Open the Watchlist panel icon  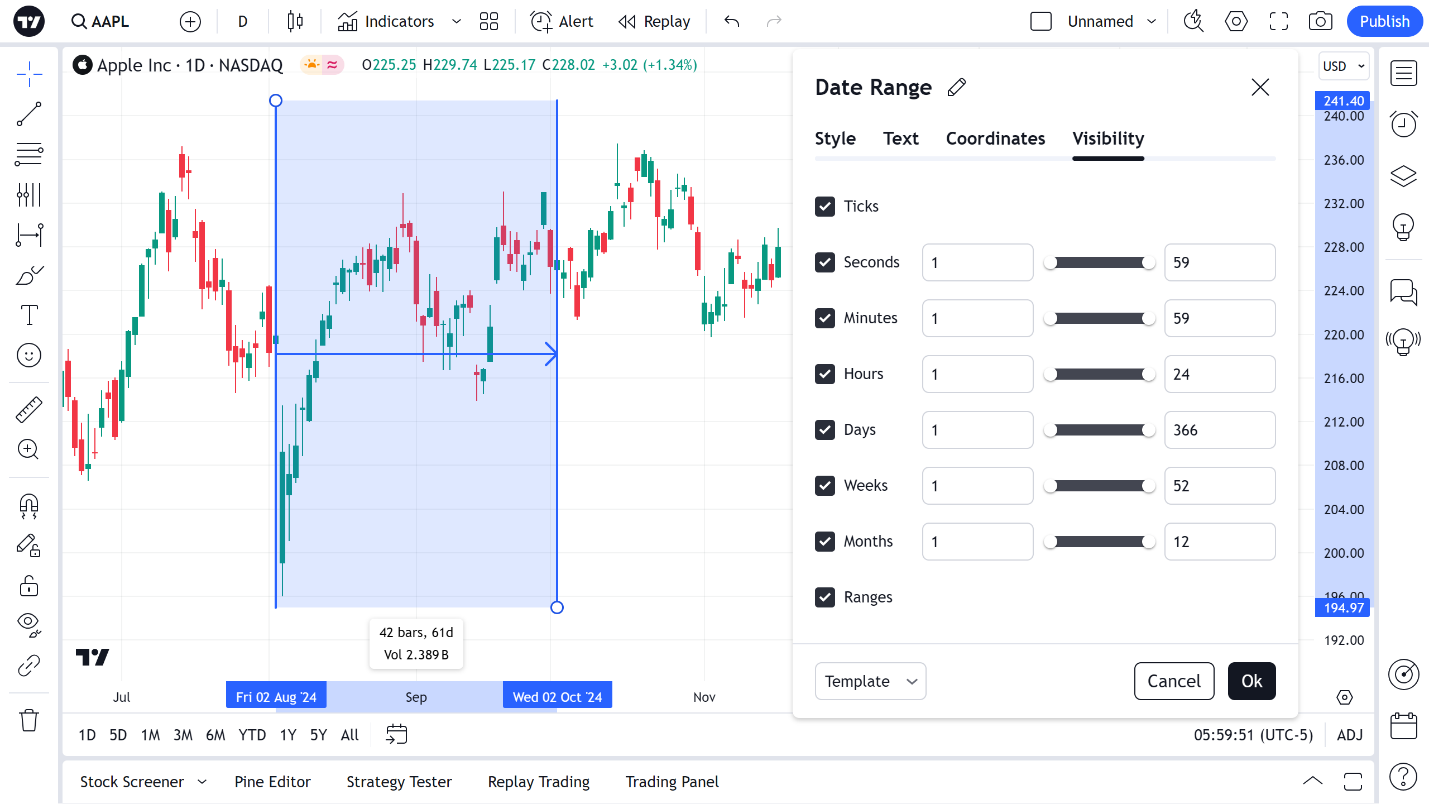(1404, 73)
